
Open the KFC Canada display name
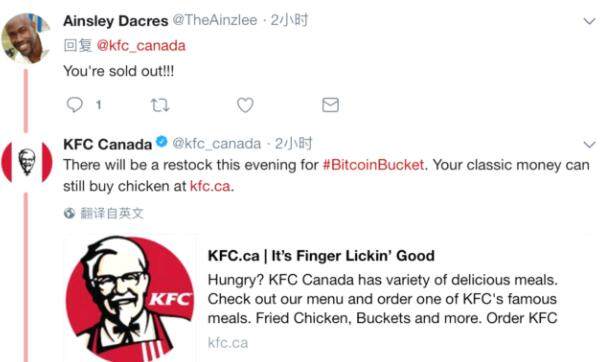[108, 144]
